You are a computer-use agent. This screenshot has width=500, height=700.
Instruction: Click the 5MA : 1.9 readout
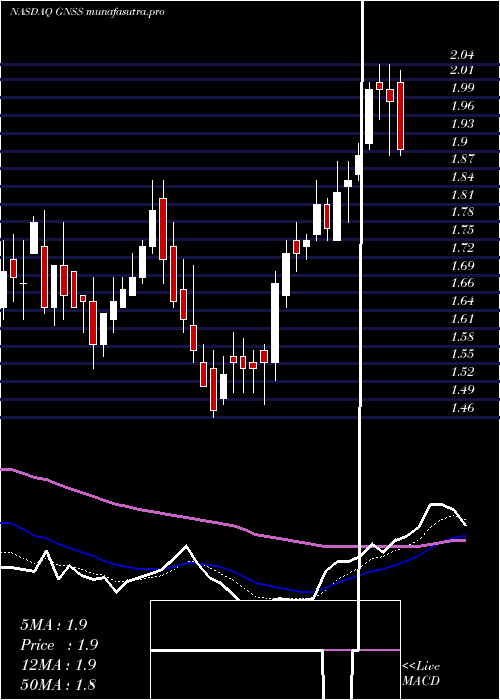click(x=54, y=625)
